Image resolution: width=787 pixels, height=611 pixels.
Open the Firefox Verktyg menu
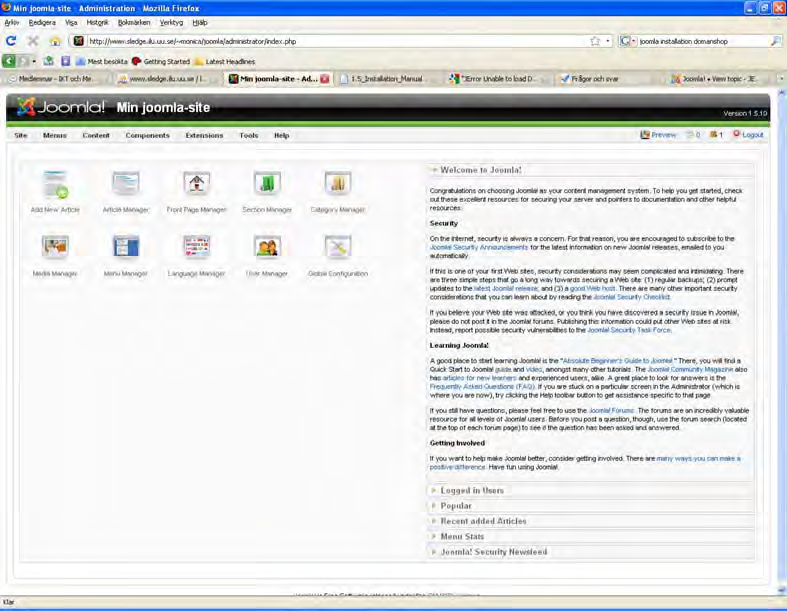171,23
